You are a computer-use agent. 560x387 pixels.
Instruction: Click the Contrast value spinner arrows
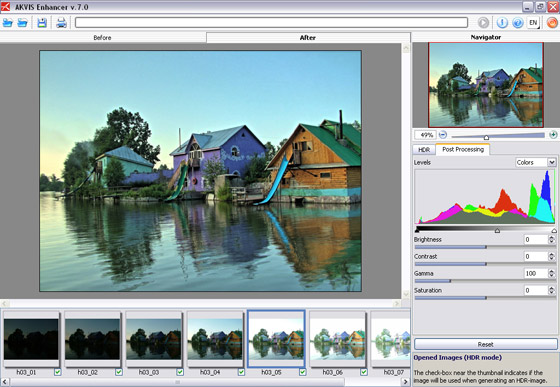pyautogui.click(x=552, y=256)
